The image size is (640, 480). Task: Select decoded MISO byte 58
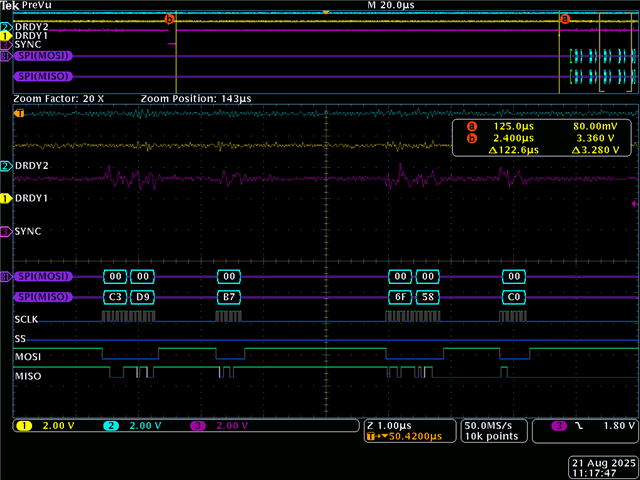427,297
